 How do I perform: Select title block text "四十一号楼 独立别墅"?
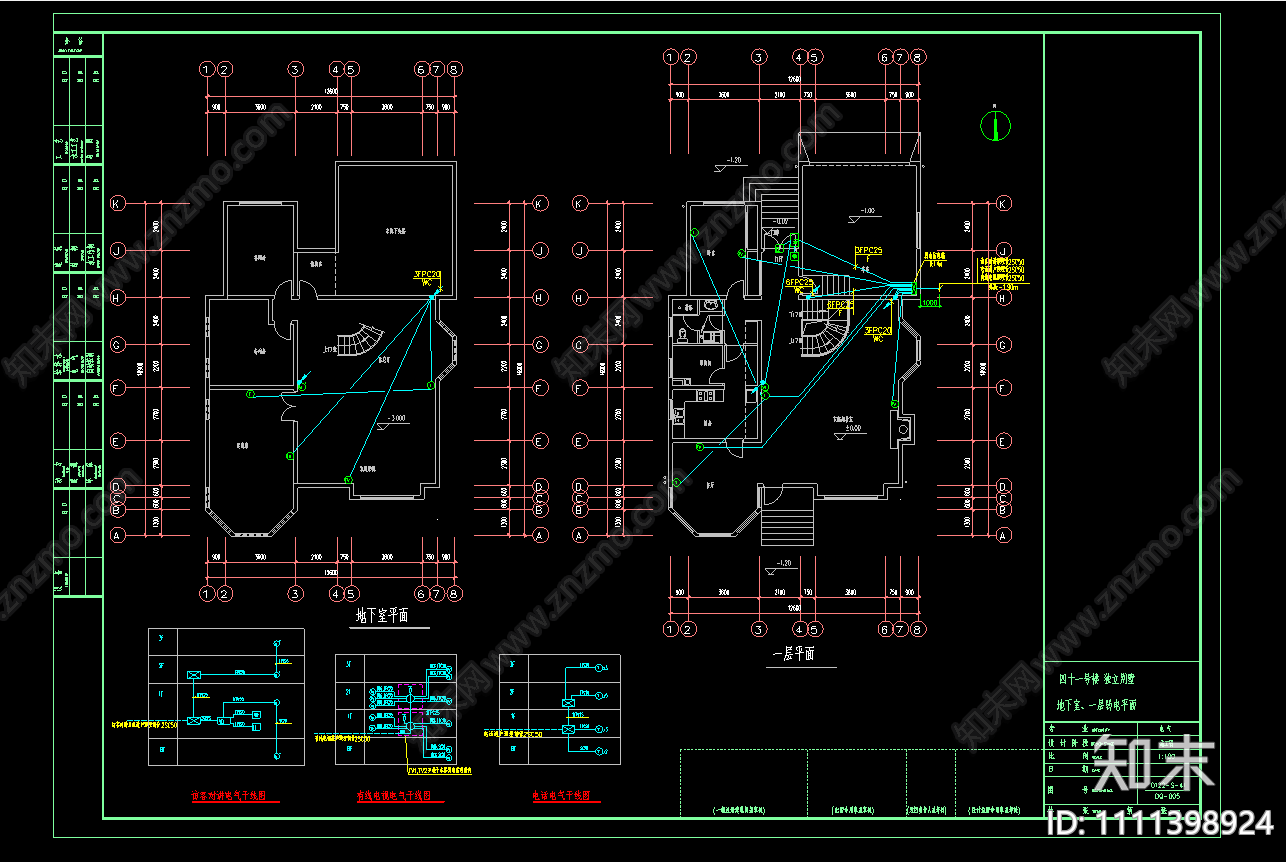tap(1098, 679)
